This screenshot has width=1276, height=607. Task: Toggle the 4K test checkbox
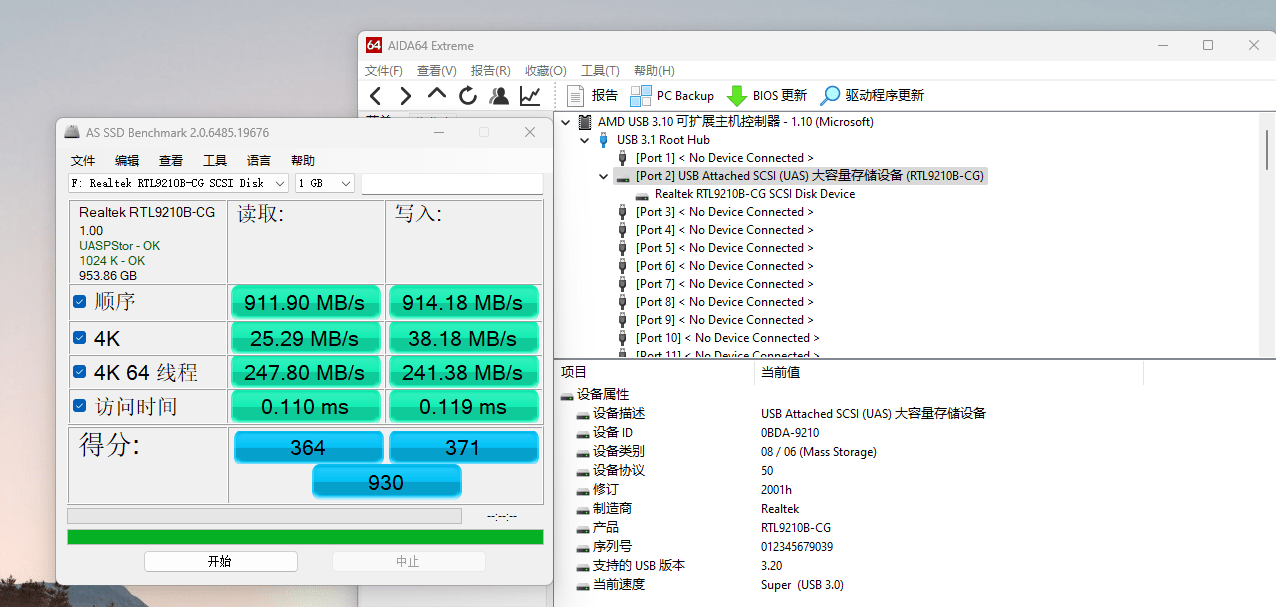(80, 338)
